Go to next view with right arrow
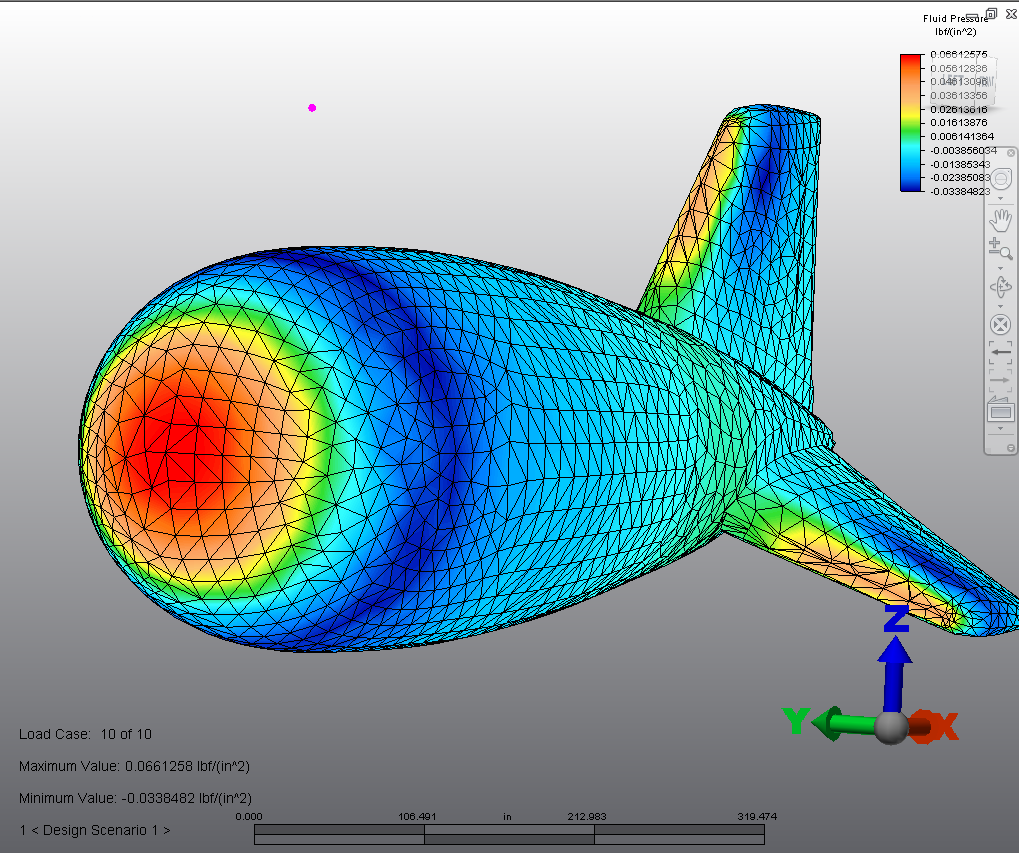1019x853 pixels. (x=1000, y=380)
